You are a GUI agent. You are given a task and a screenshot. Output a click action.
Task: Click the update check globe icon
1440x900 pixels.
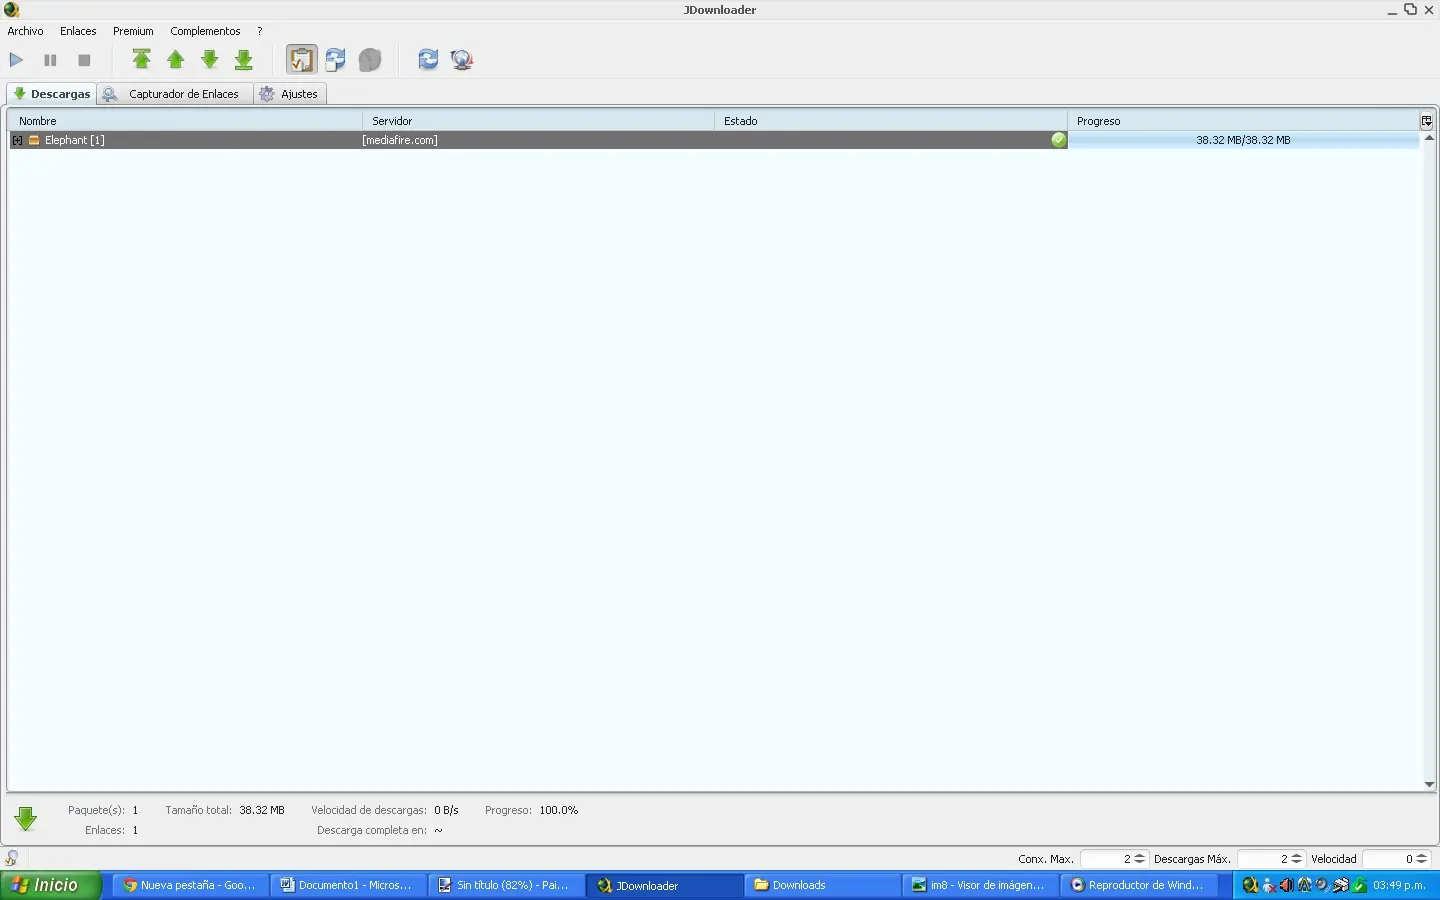click(x=462, y=60)
